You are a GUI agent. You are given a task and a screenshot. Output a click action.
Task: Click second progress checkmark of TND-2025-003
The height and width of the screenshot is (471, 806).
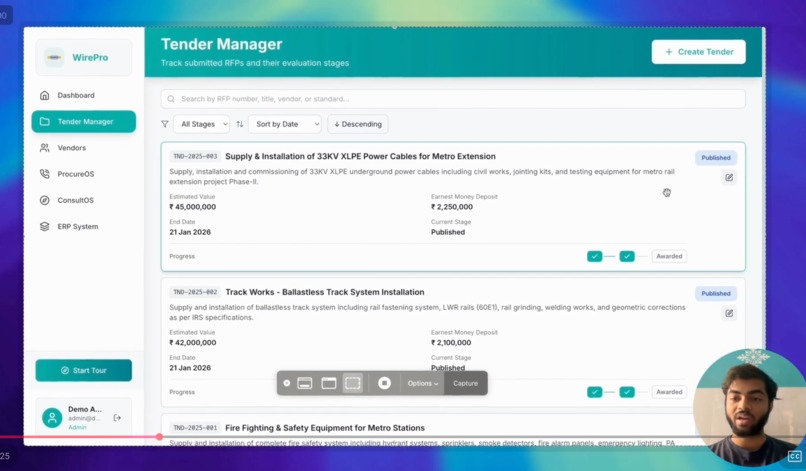click(627, 256)
